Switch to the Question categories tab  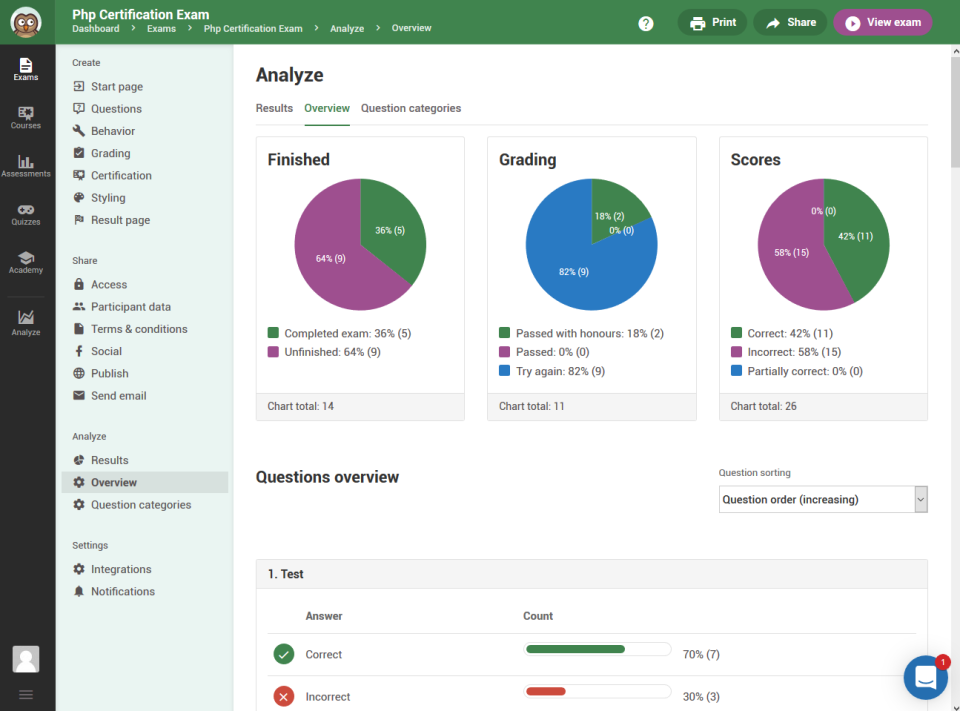411,108
